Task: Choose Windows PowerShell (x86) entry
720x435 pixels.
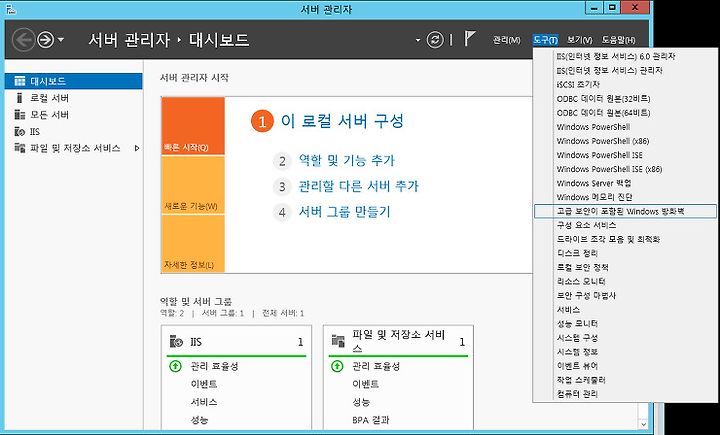Action: click(625, 141)
